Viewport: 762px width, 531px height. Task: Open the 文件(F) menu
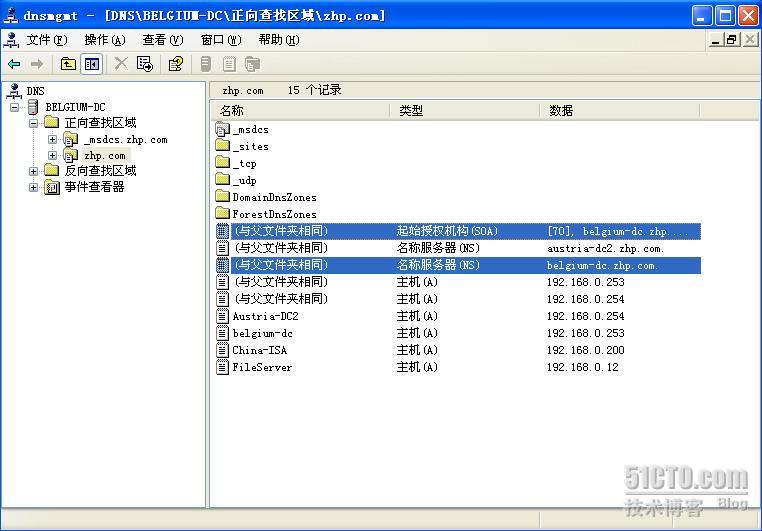pos(47,40)
